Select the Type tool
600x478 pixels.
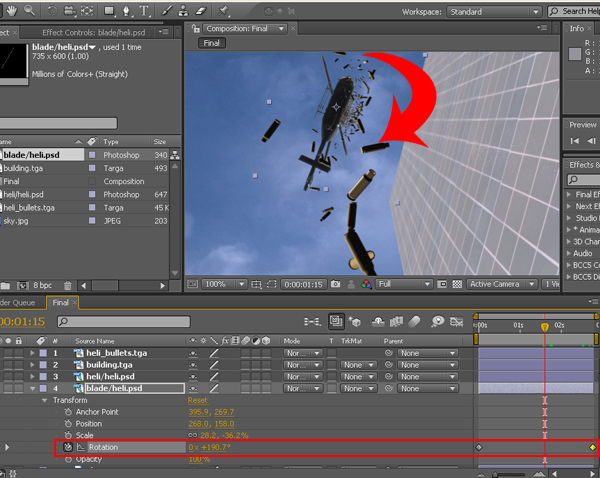click(x=144, y=11)
